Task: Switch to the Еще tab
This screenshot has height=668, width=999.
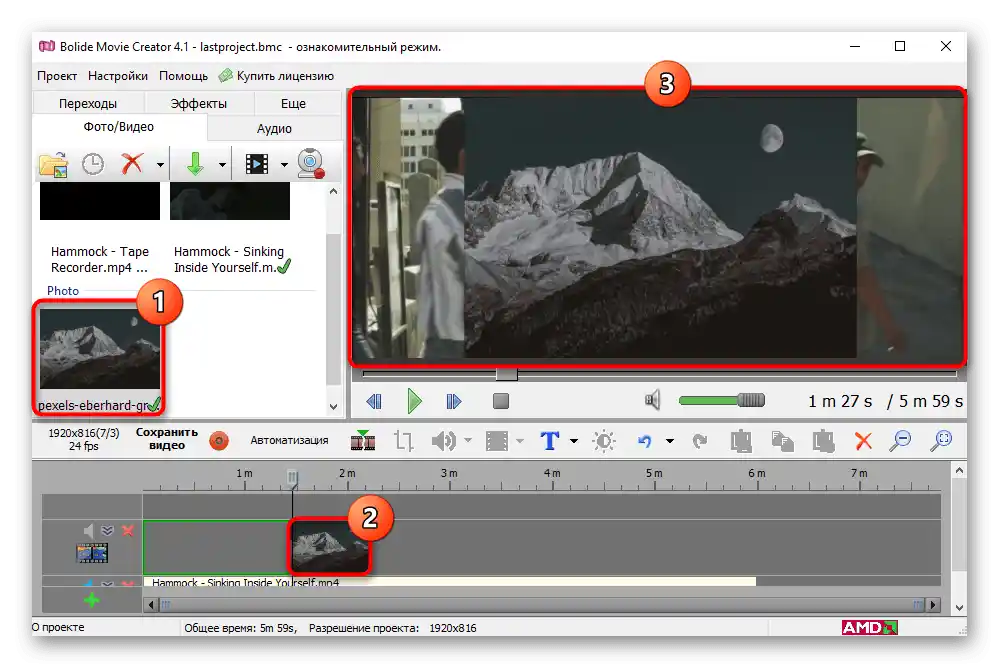Action: click(293, 103)
